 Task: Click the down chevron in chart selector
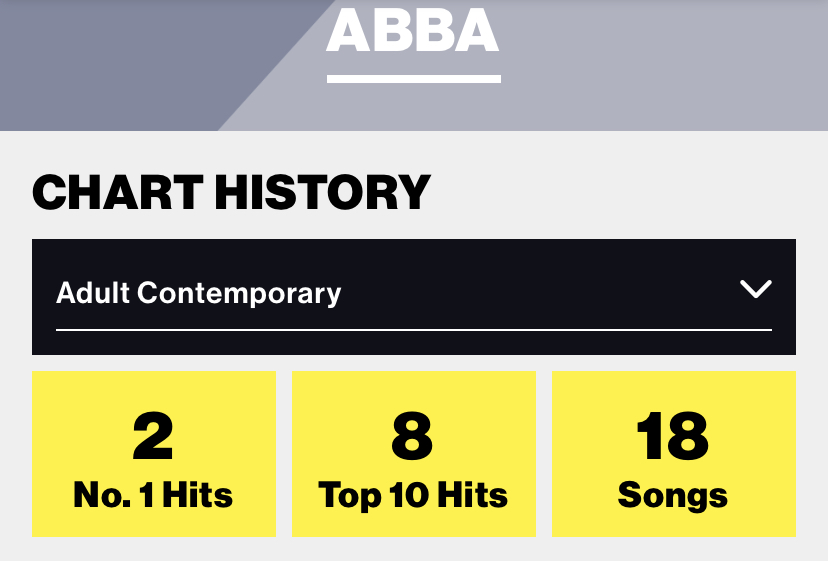(x=755, y=290)
